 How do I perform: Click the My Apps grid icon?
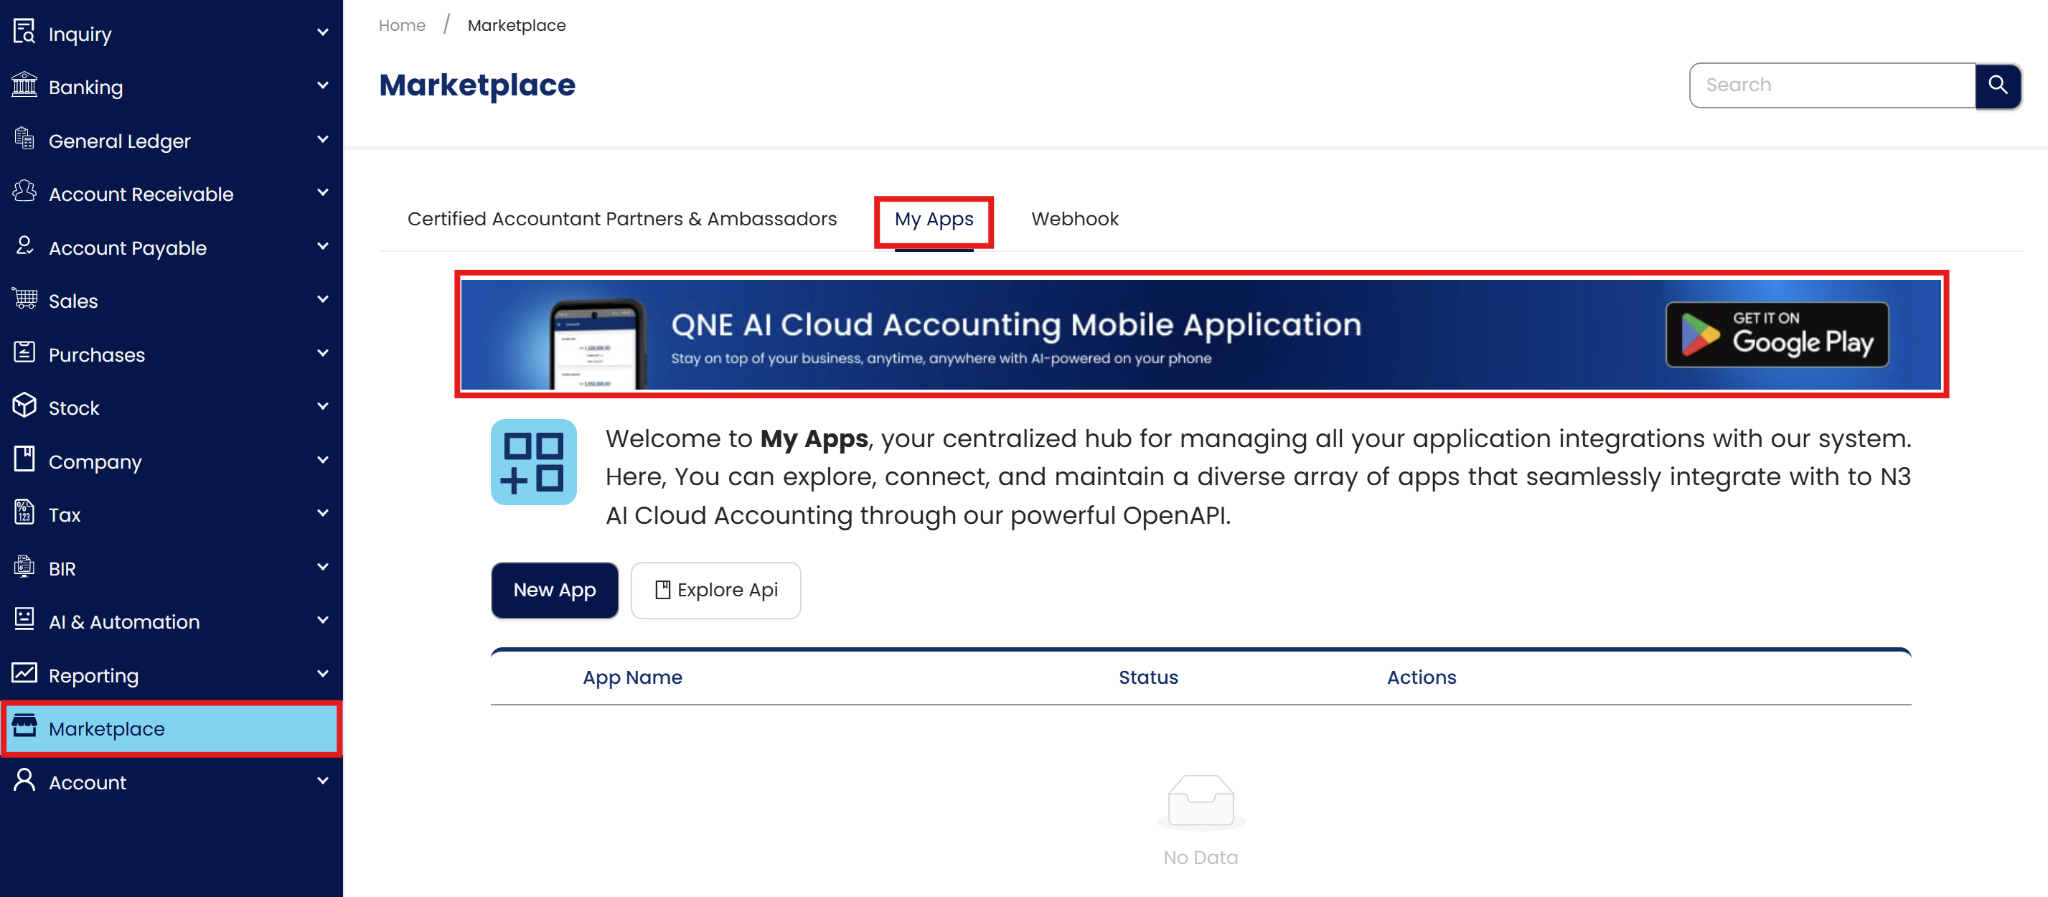point(534,462)
